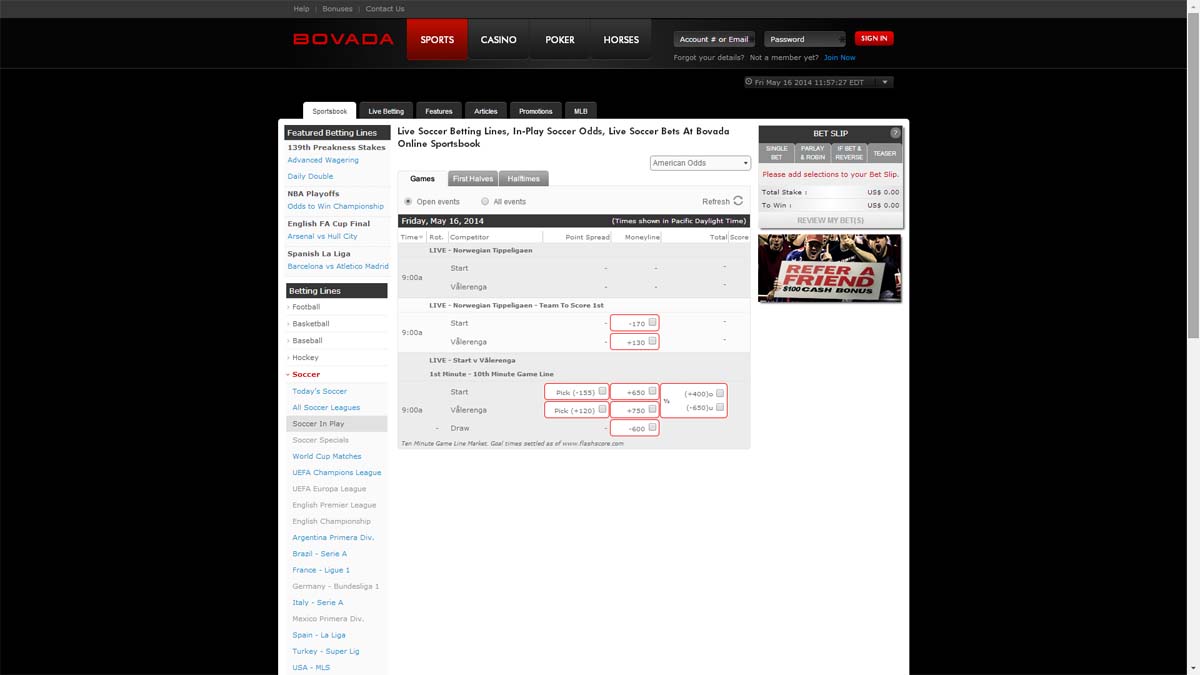Tick the Draw -600 checkbox

click(x=652, y=427)
